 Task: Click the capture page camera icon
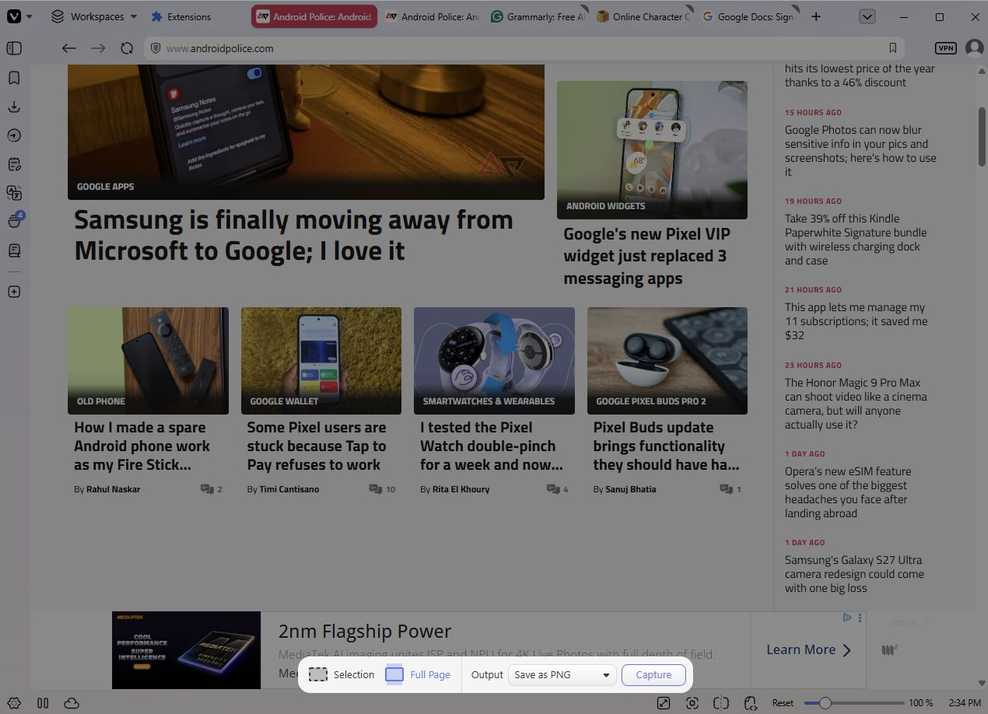692,703
